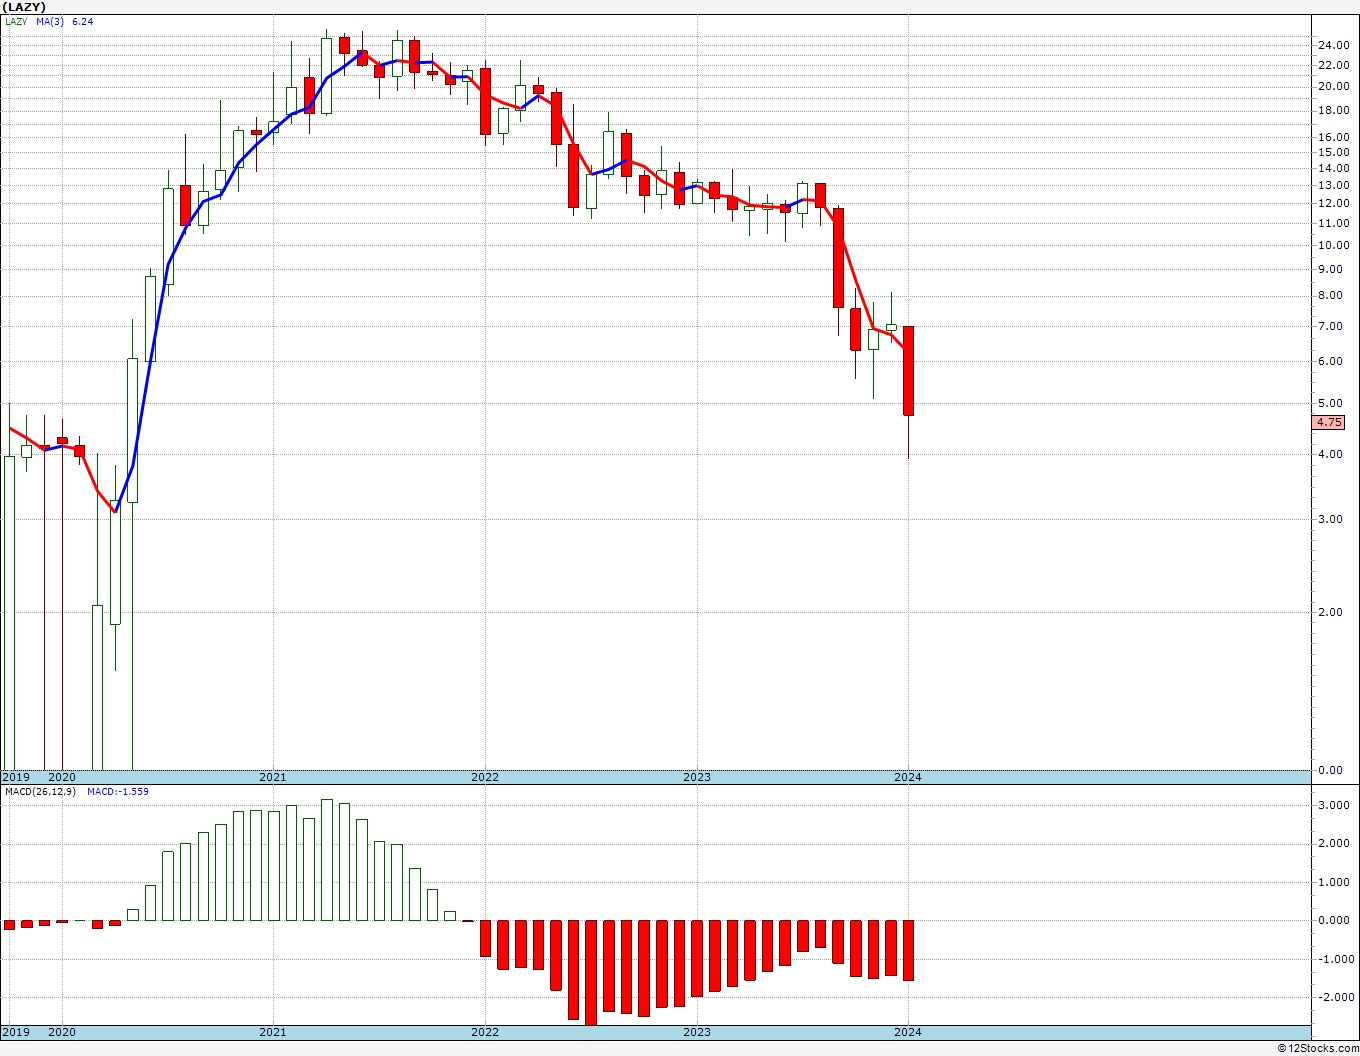
Task: Select the 15.00 price axis label
Action: [1334, 152]
